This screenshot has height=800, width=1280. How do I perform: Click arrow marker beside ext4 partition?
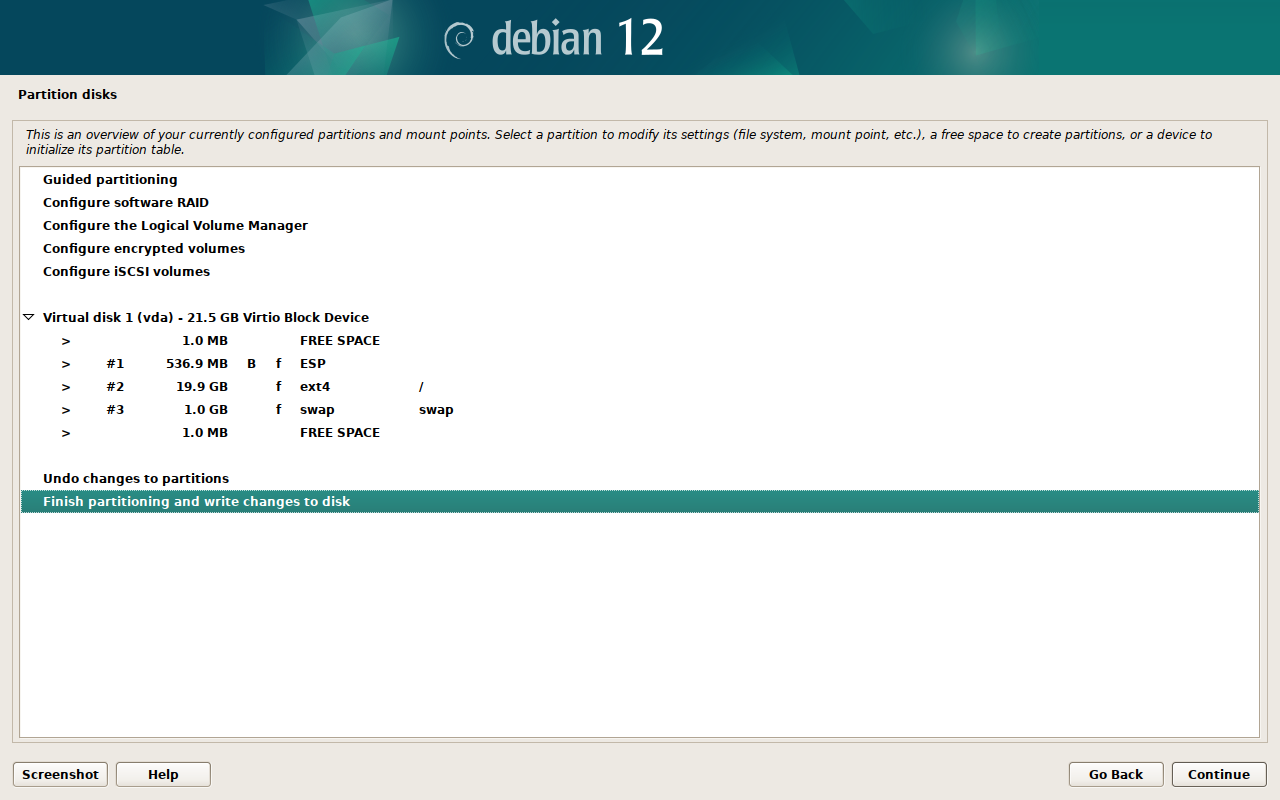point(66,387)
